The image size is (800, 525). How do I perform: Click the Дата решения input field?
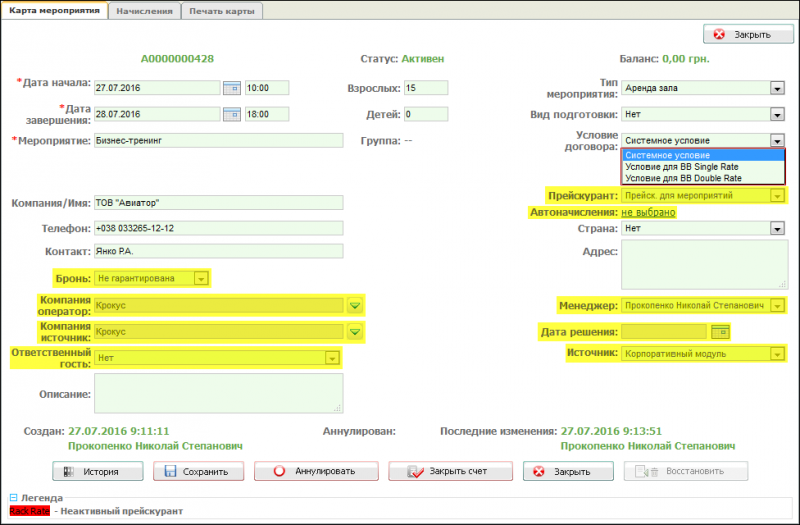click(x=664, y=332)
